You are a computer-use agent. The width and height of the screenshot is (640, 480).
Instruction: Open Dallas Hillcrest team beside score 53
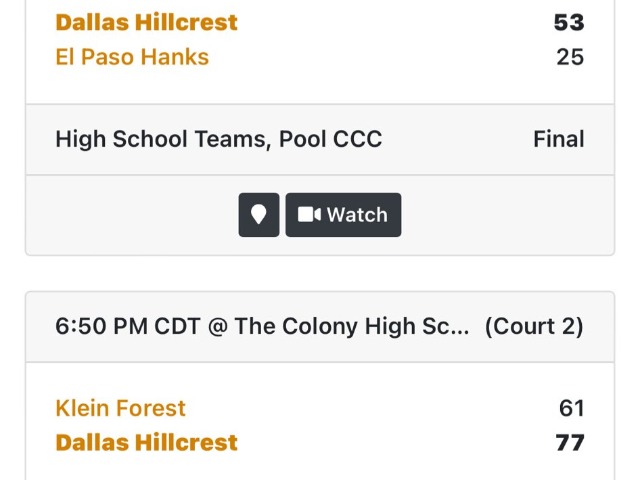[146, 22]
